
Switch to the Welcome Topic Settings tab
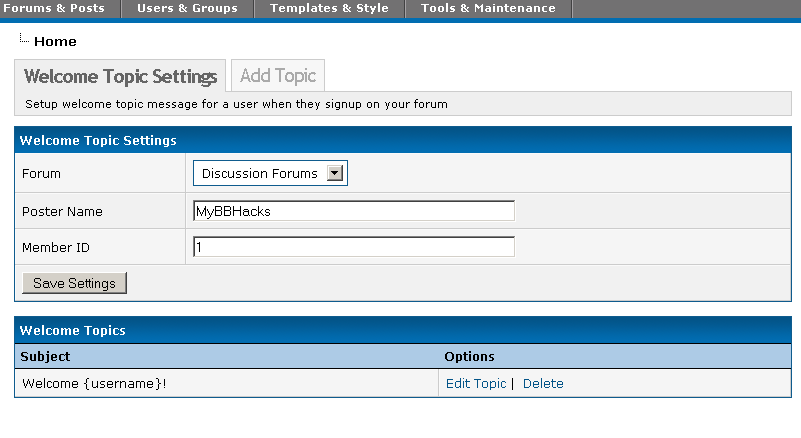(120, 76)
